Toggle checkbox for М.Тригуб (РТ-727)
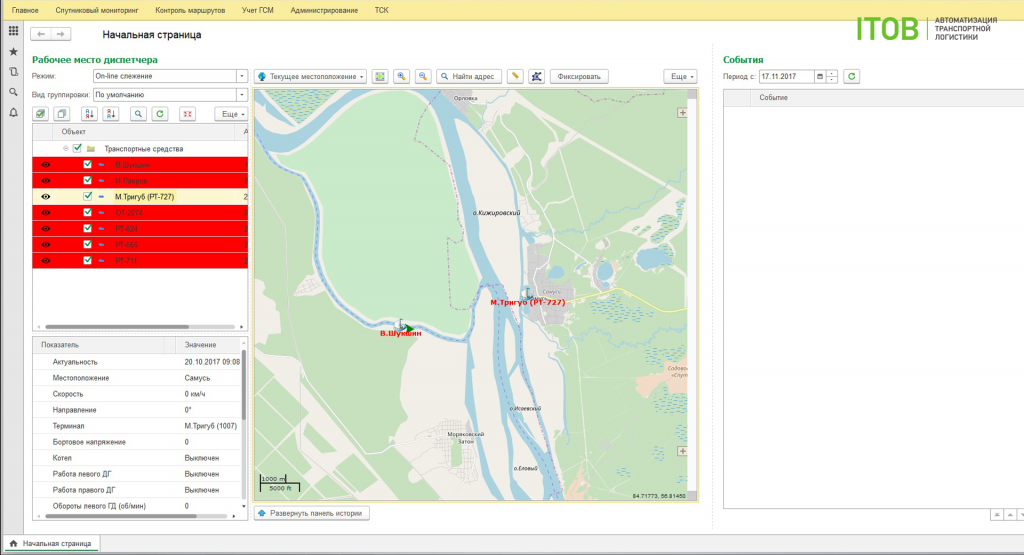 pyautogui.click(x=88, y=196)
